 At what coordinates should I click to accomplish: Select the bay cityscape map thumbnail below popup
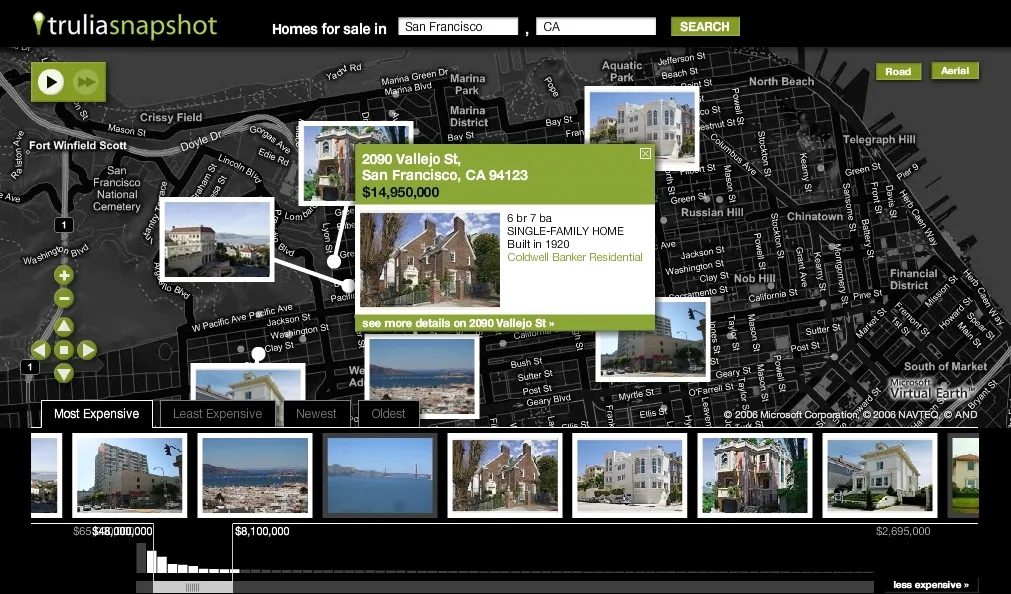pos(422,376)
